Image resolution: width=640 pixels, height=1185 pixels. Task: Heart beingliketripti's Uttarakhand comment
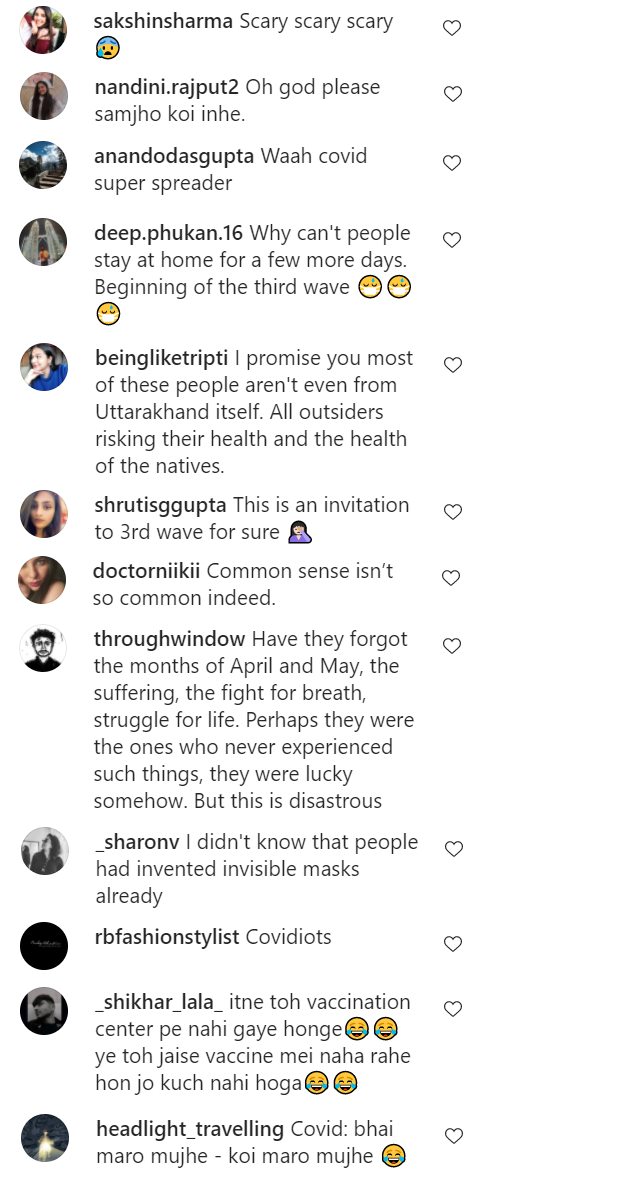452,365
